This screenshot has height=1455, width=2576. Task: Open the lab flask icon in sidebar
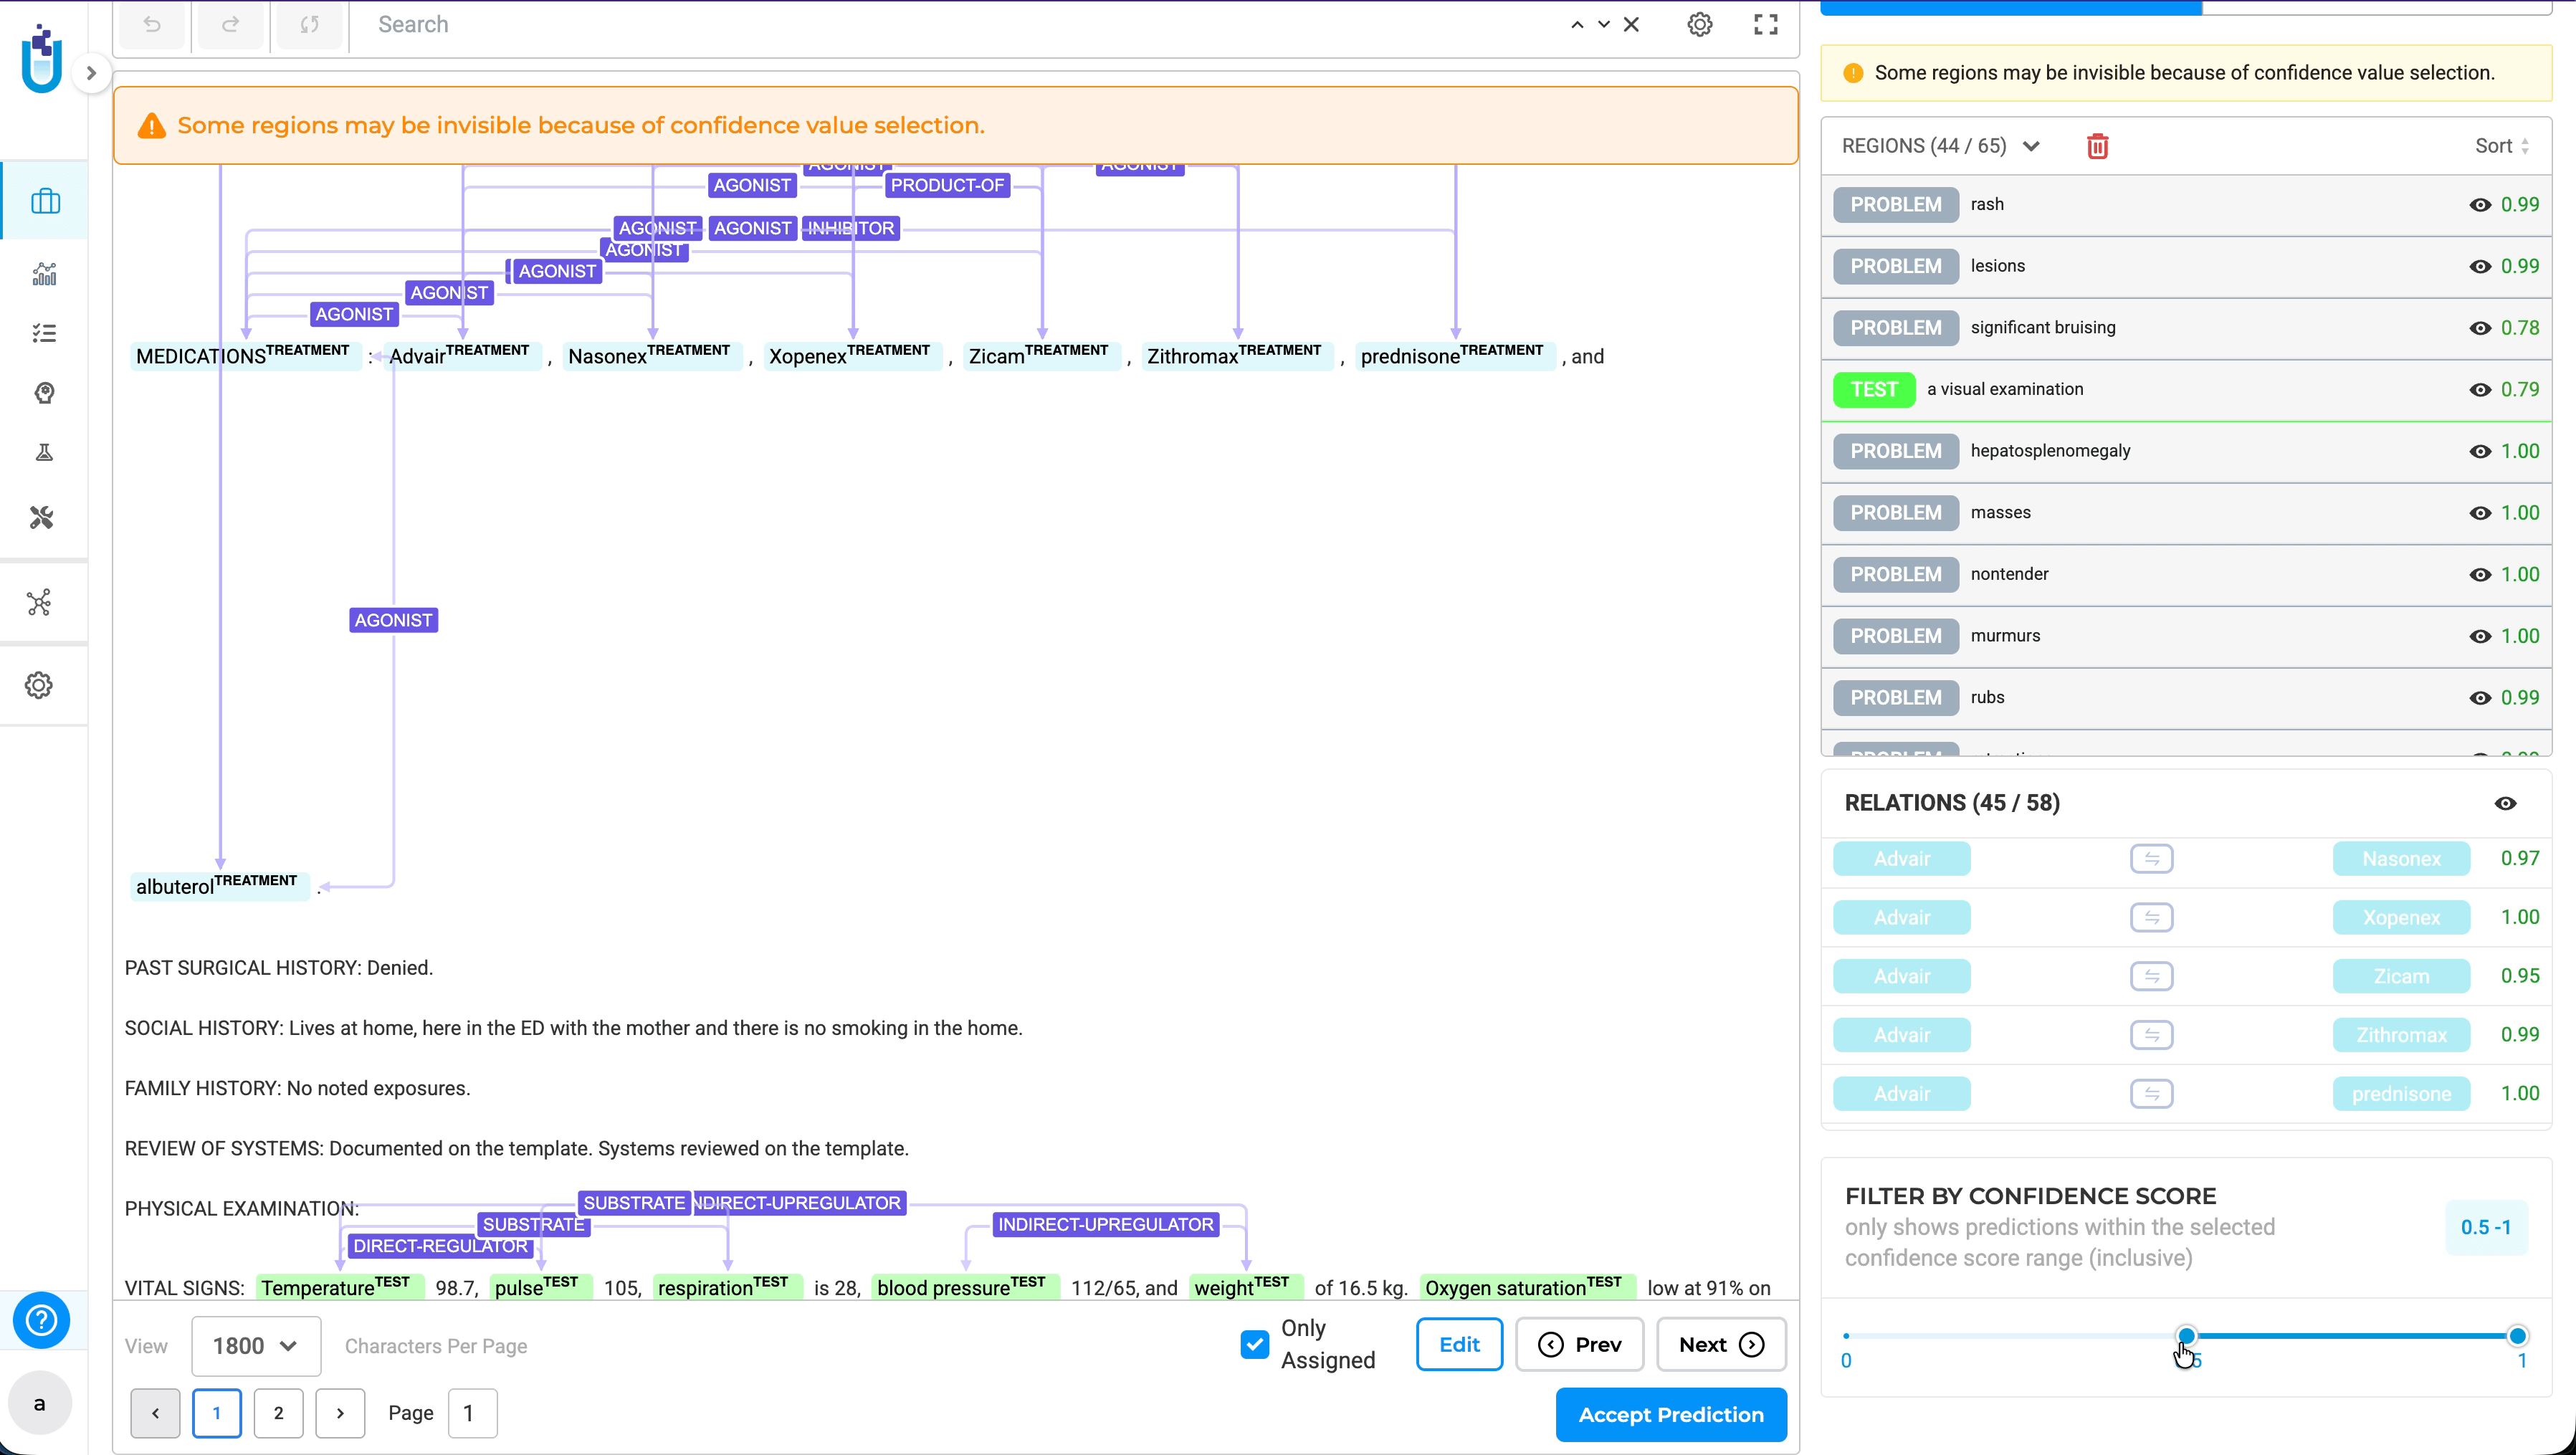[x=45, y=453]
